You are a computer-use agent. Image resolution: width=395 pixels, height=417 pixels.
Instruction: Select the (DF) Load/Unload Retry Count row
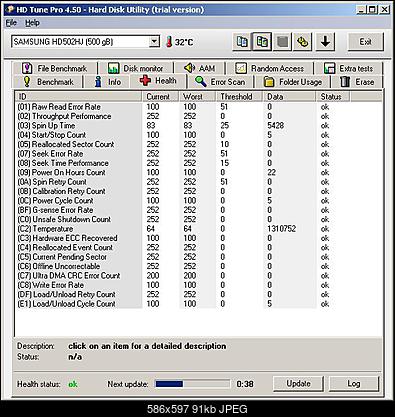click(x=199, y=294)
